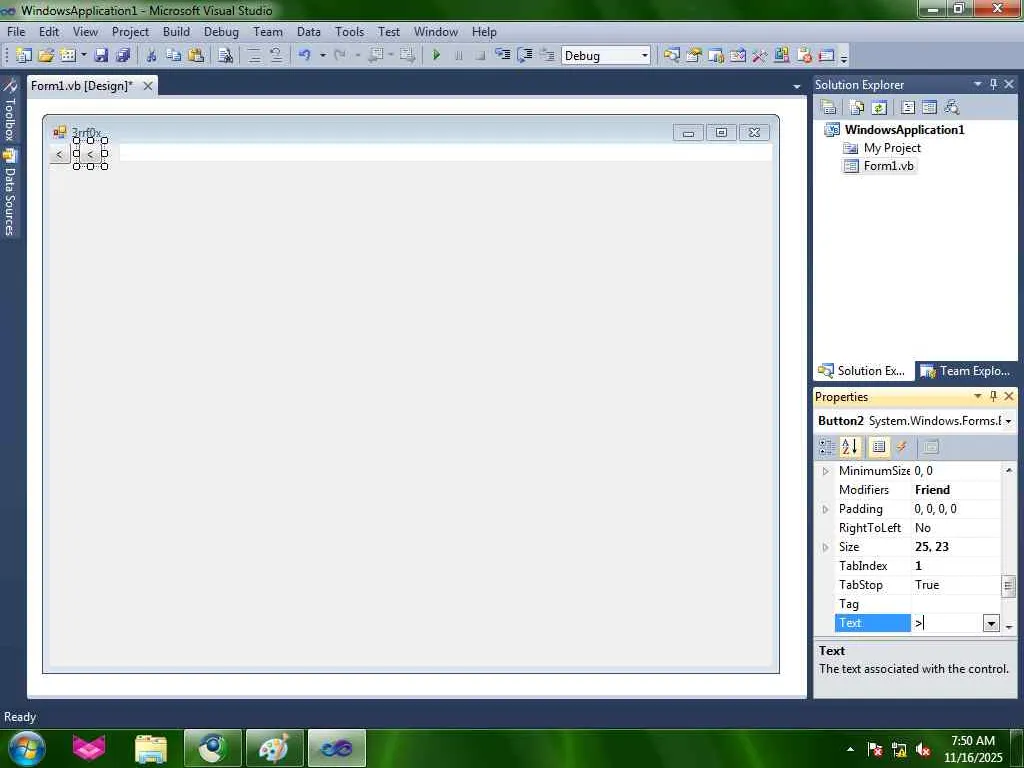Image resolution: width=1024 pixels, height=768 pixels.
Task: Open the Data Sources side tab
Action: [x=10, y=193]
